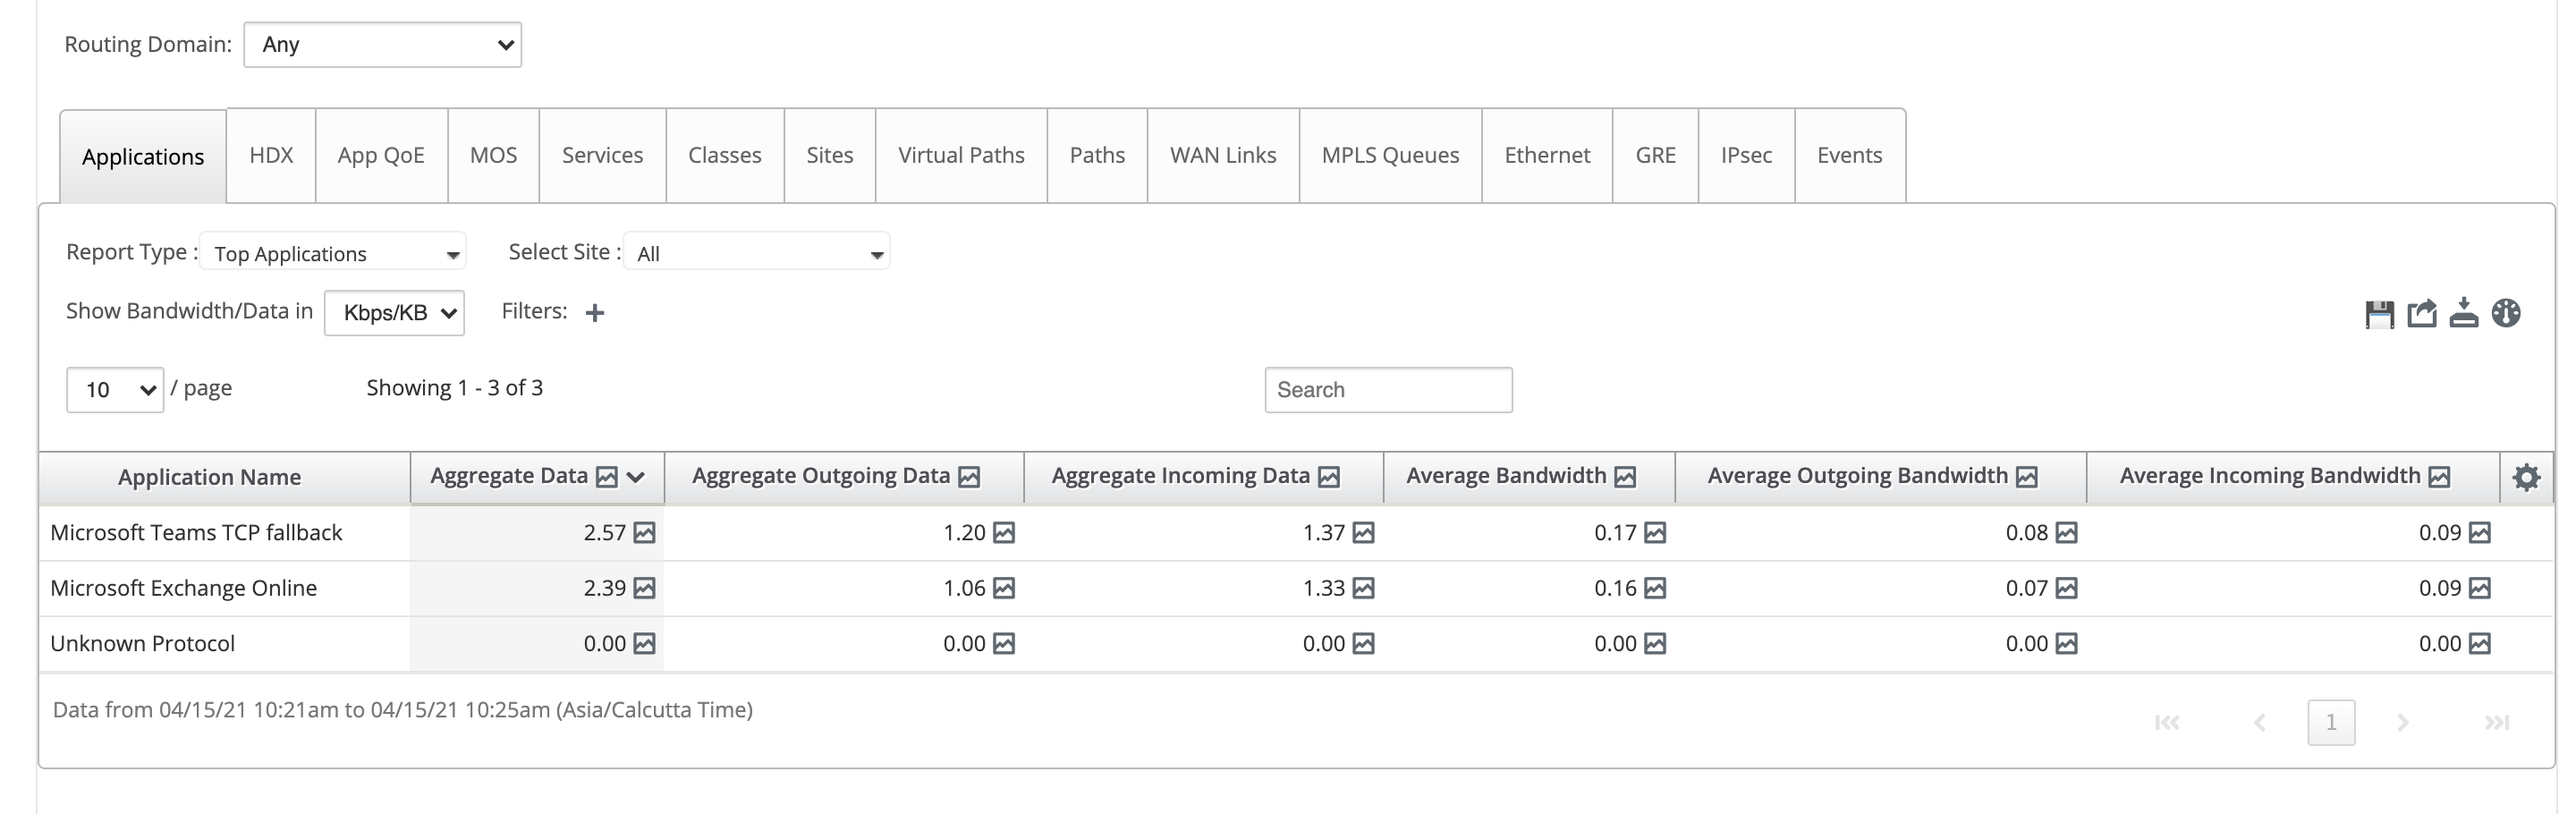Select Microsoft Exchange Online row name
Viewport: 2576px width, 814px height.
pos(184,588)
